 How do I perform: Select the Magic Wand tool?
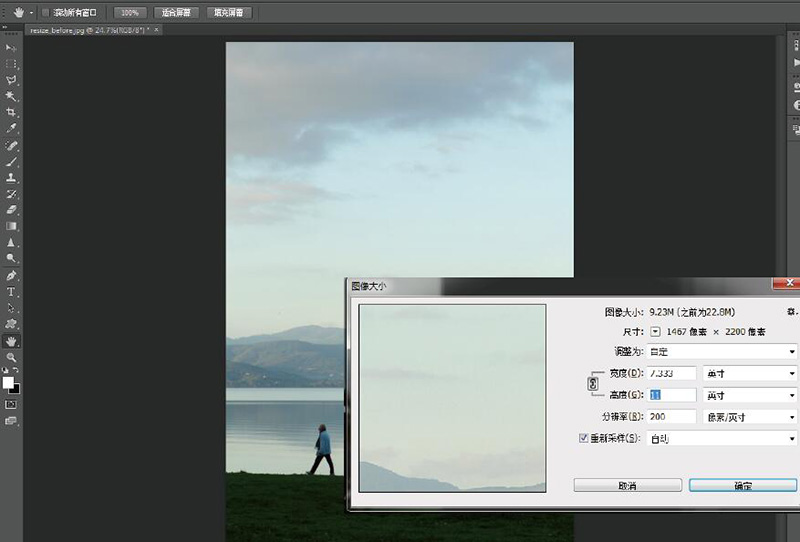pos(11,96)
